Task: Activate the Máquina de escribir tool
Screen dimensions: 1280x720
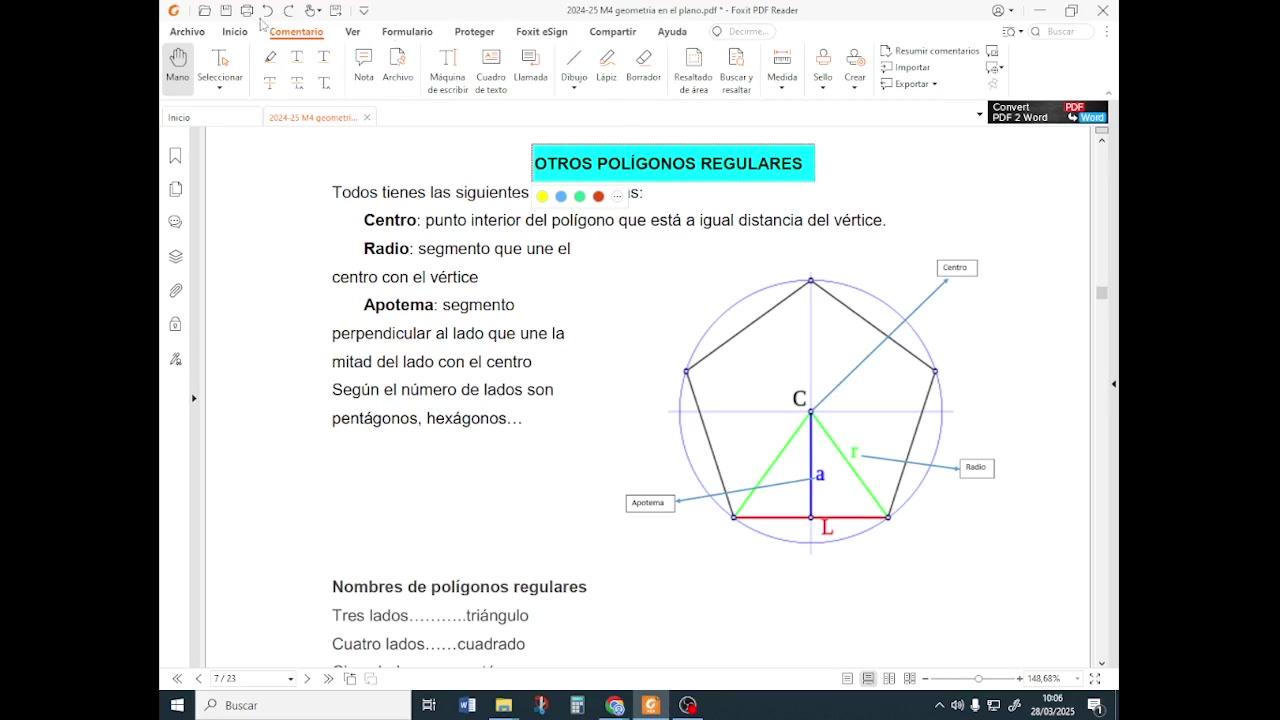Action: [448, 70]
